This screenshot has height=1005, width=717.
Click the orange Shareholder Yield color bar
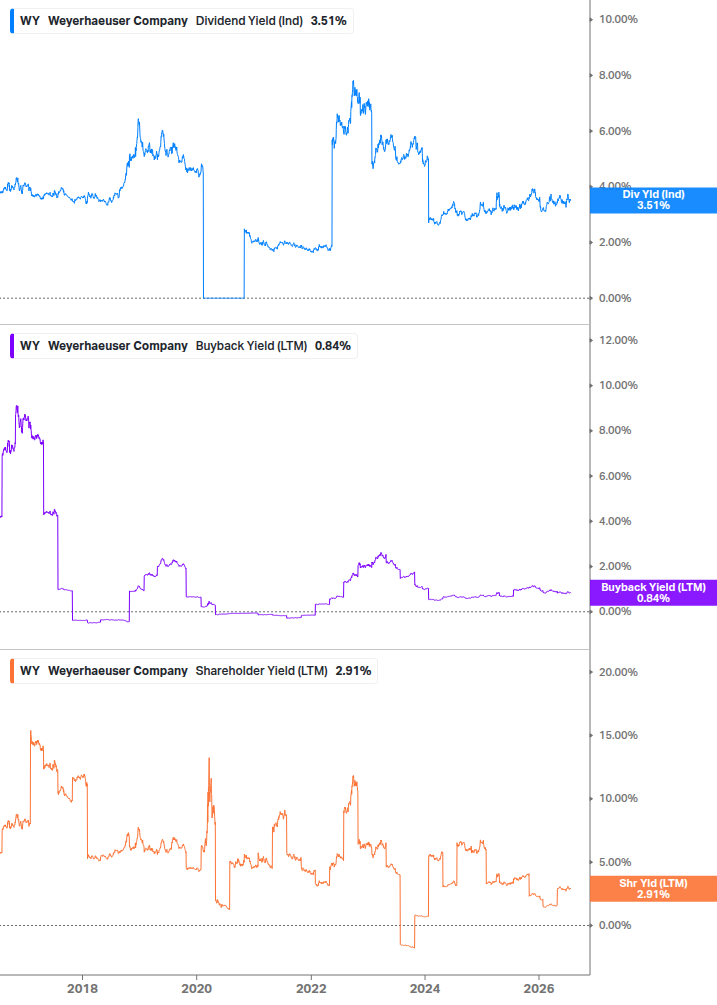(12, 670)
